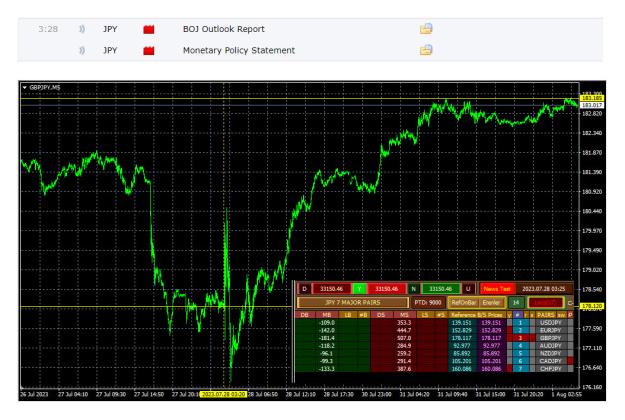Click the red y-column square for EURJPY
Viewport: 625px width, 420px height.
pyautogui.click(x=509, y=330)
